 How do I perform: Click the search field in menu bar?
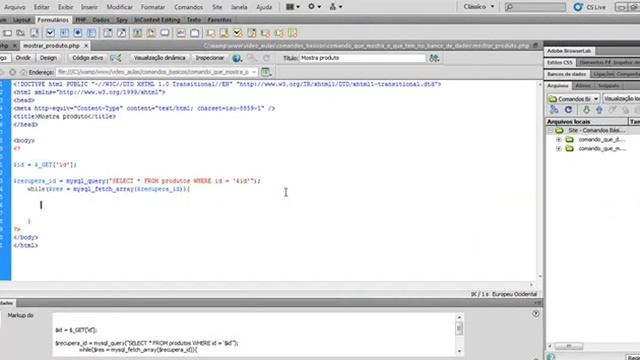point(535,7)
